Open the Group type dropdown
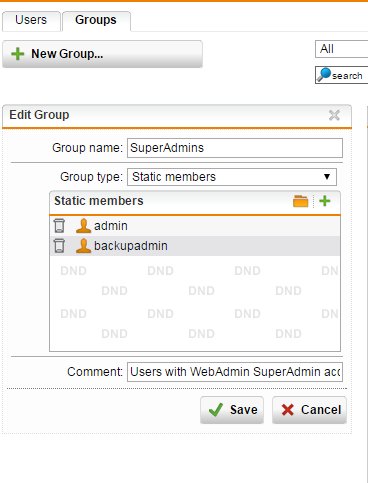368x483 pixels. click(x=232, y=177)
